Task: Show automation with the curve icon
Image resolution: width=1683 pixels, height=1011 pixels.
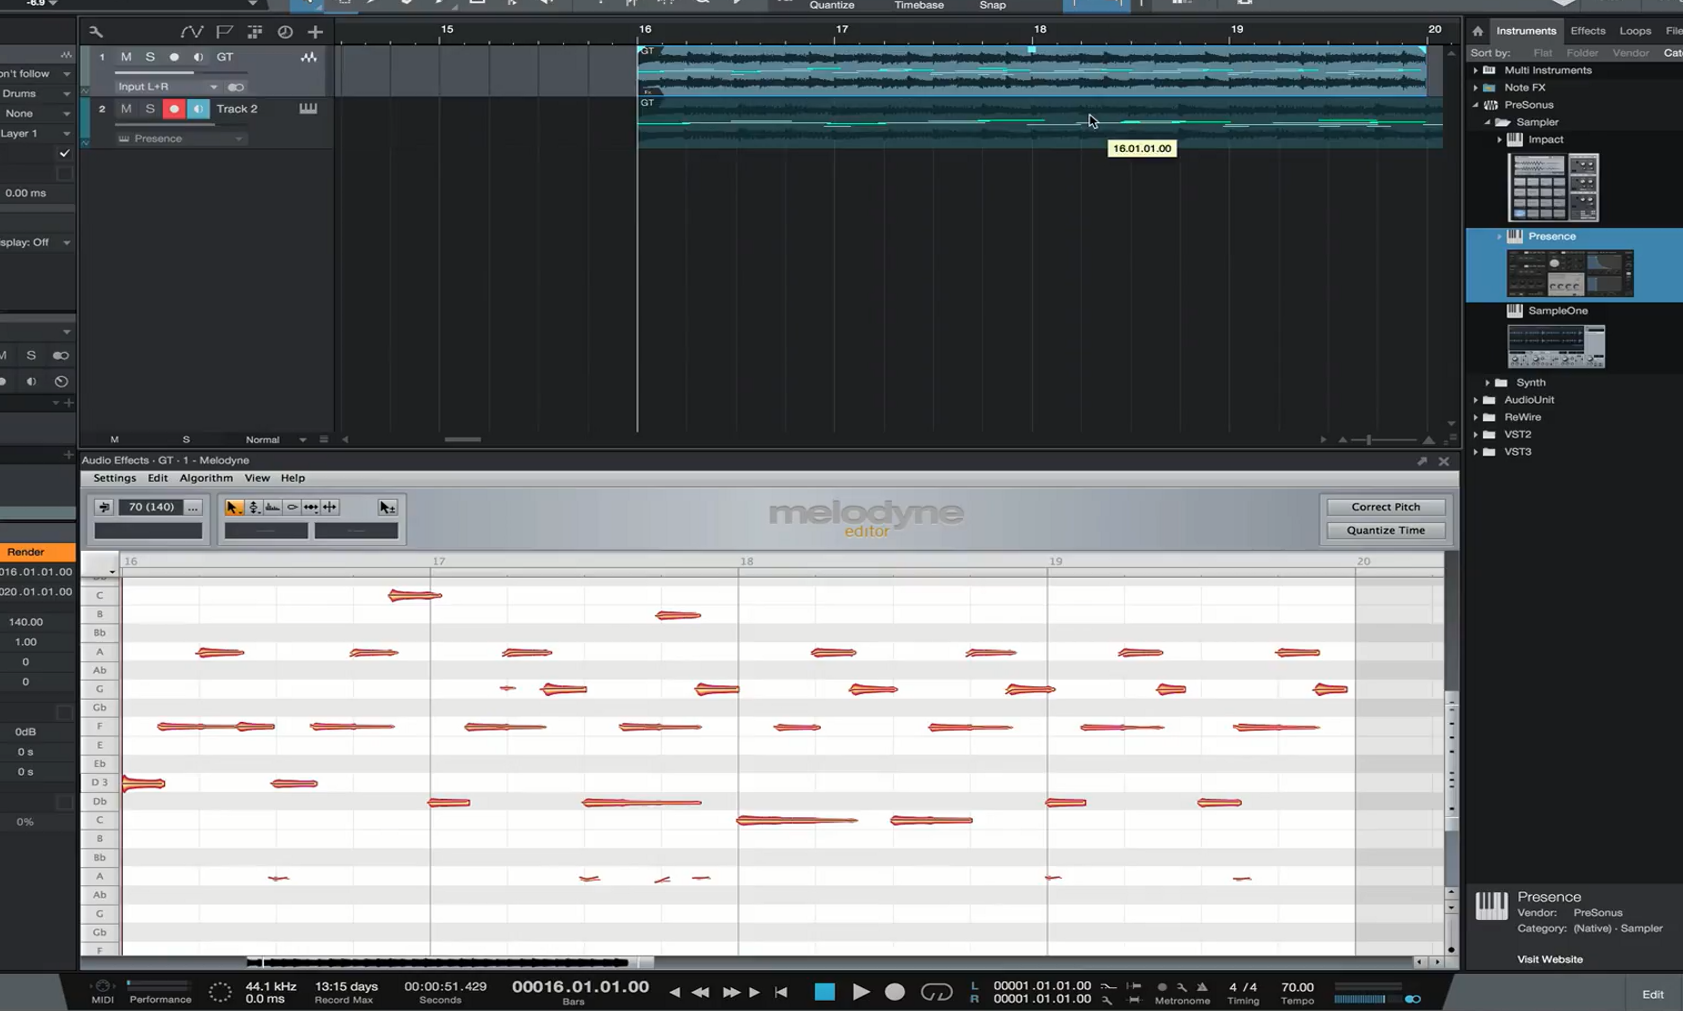Action: point(191,32)
